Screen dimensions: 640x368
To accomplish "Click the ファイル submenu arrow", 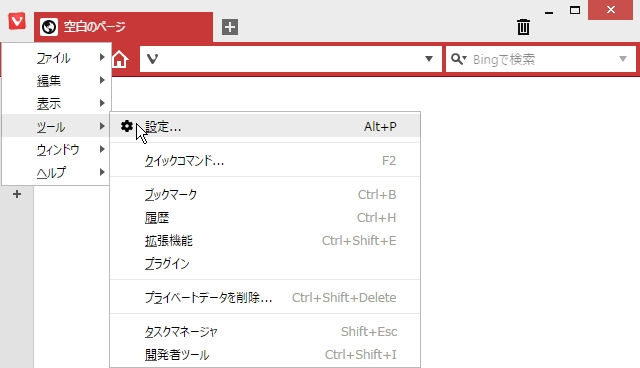I will click(x=102, y=58).
